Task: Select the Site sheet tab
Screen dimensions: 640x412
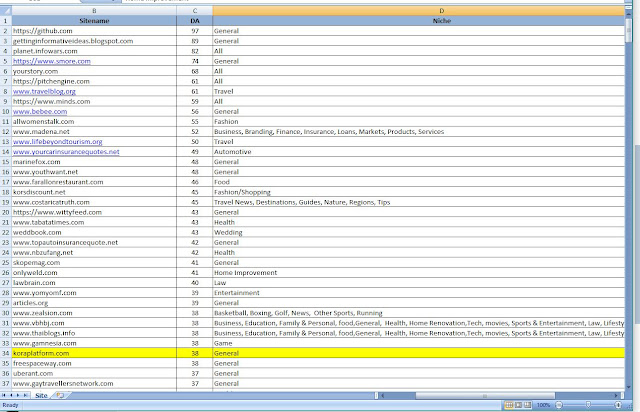Action: point(41,395)
